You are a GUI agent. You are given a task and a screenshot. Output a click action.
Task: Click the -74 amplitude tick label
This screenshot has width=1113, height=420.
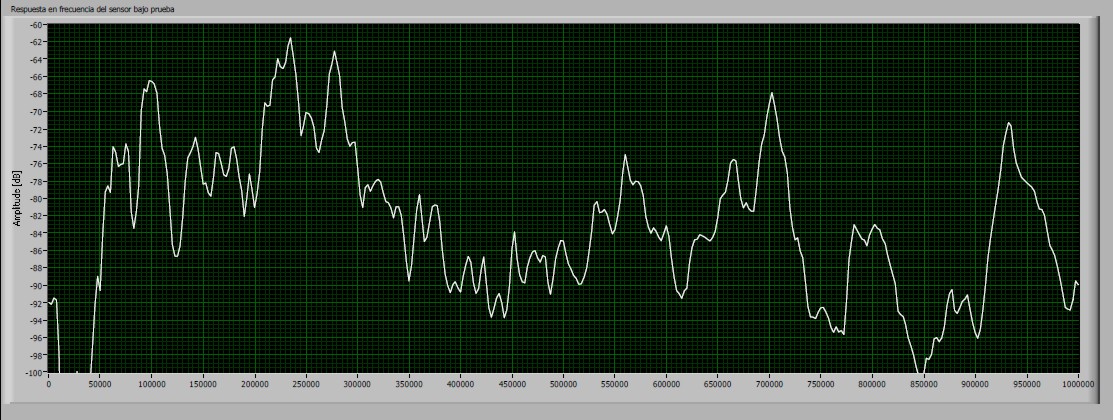(x=38, y=146)
